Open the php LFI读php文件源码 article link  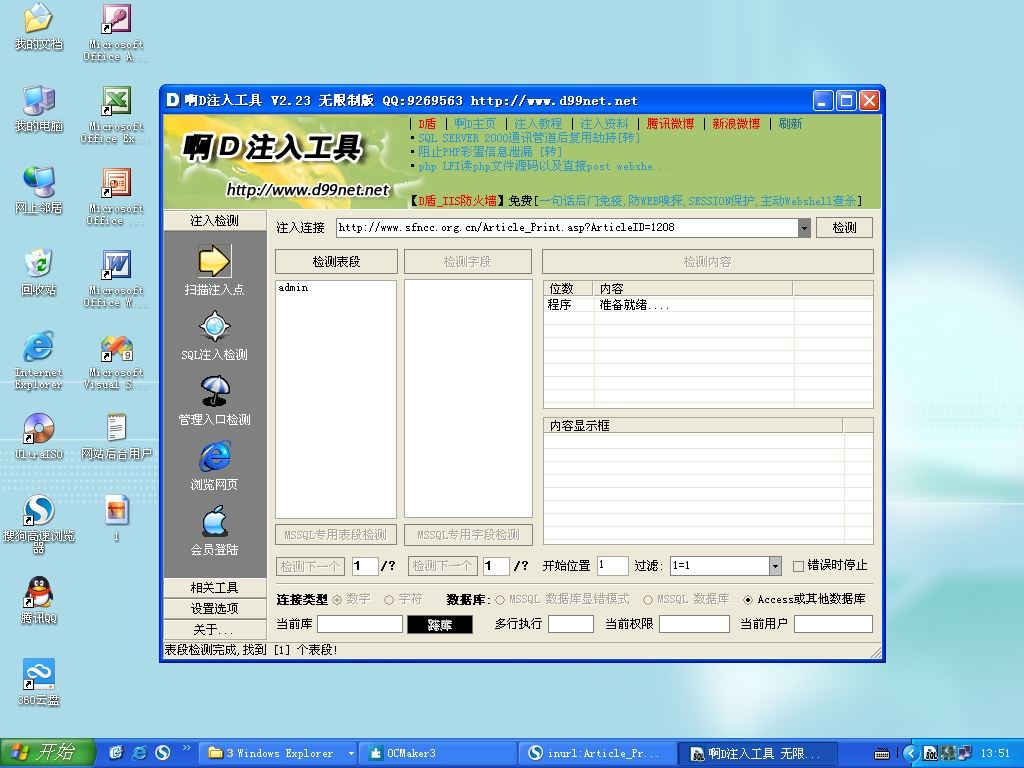(x=543, y=167)
